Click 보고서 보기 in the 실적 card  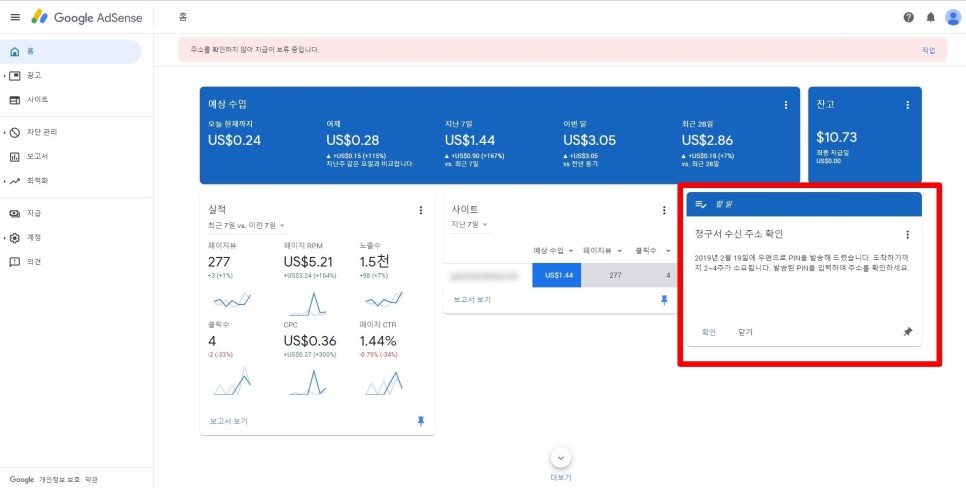pos(228,421)
